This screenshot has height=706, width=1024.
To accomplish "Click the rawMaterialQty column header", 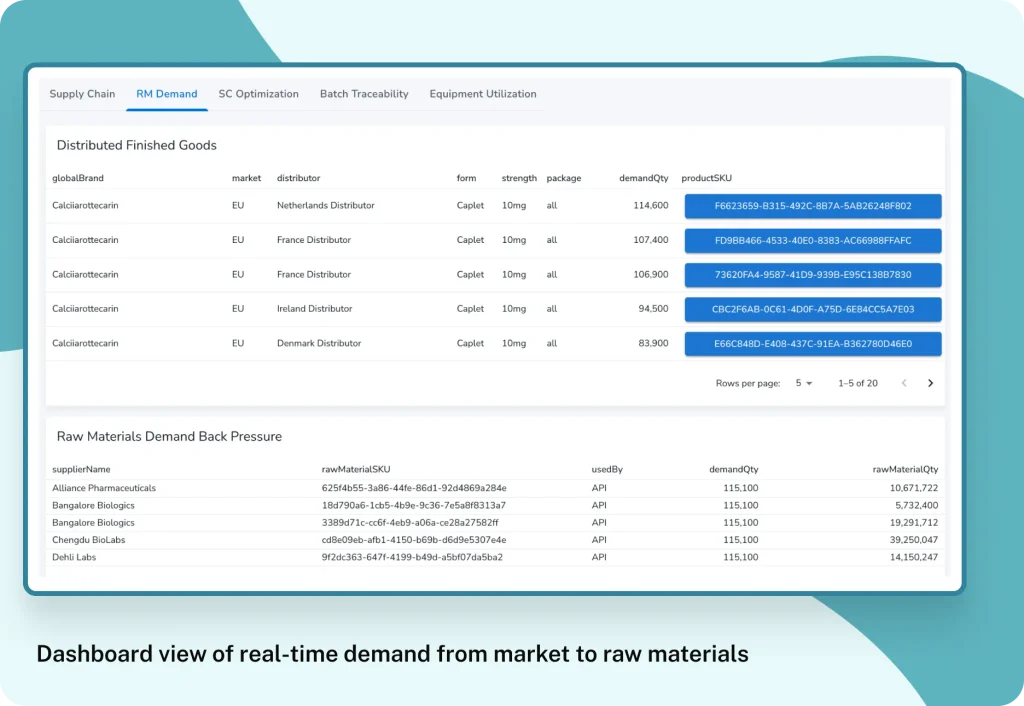I will tap(905, 469).
